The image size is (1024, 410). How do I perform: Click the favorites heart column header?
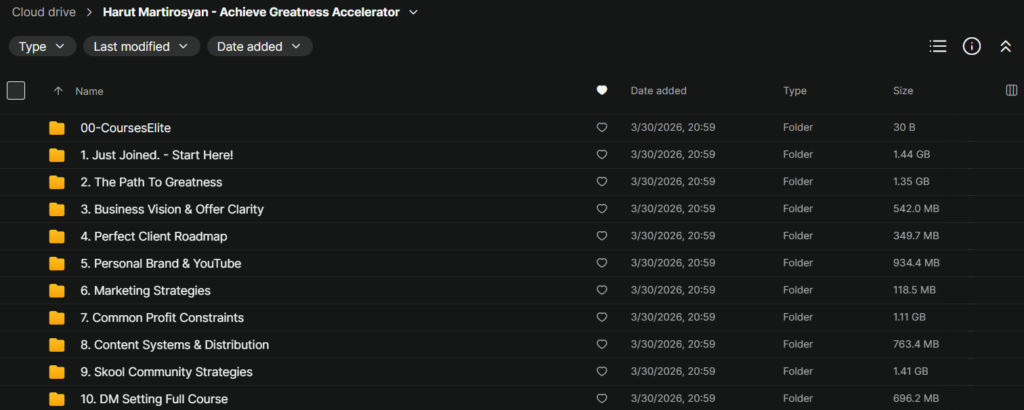coord(602,91)
